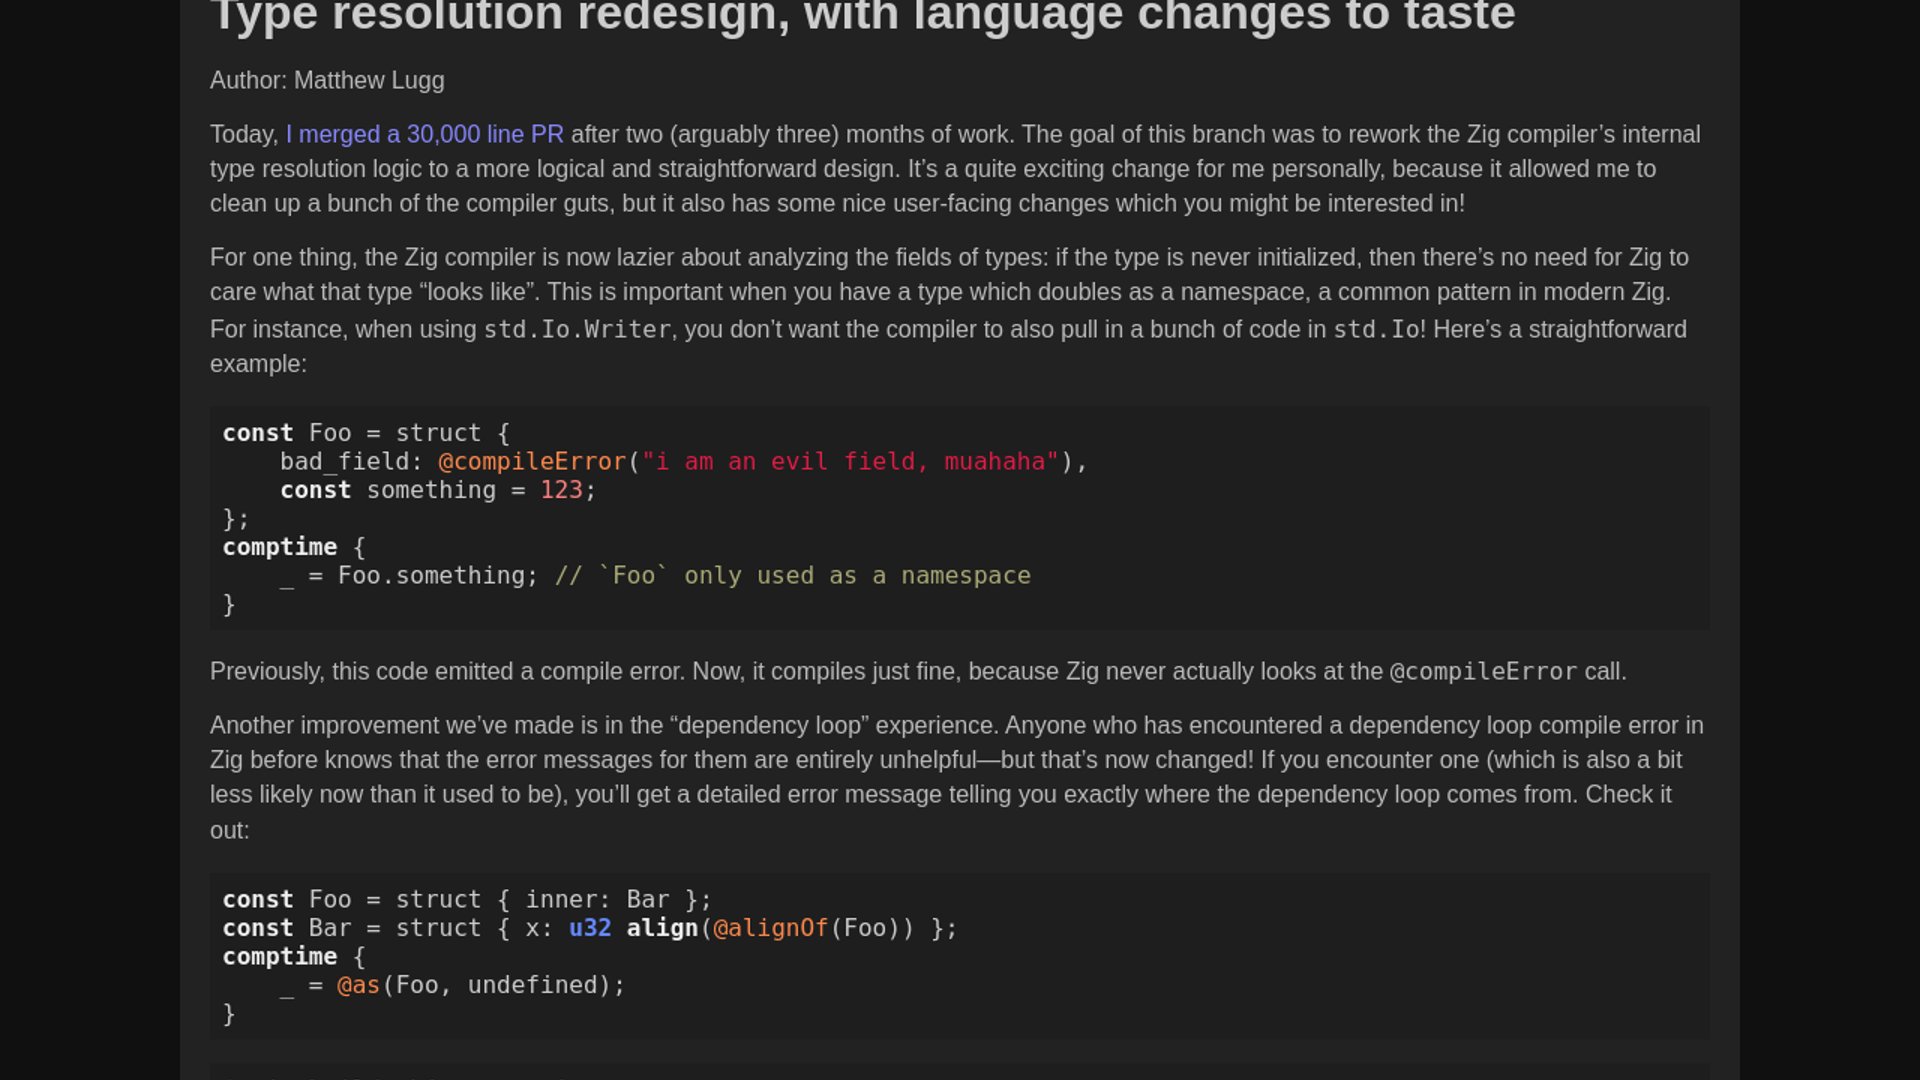Click the "i am an evil field" string

(x=849, y=461)
